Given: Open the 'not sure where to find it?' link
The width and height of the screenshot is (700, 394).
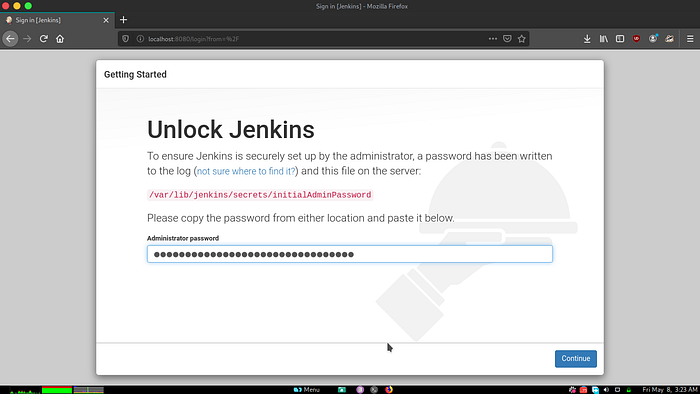Looking at the screenshot, I should (x=246, y=171).
